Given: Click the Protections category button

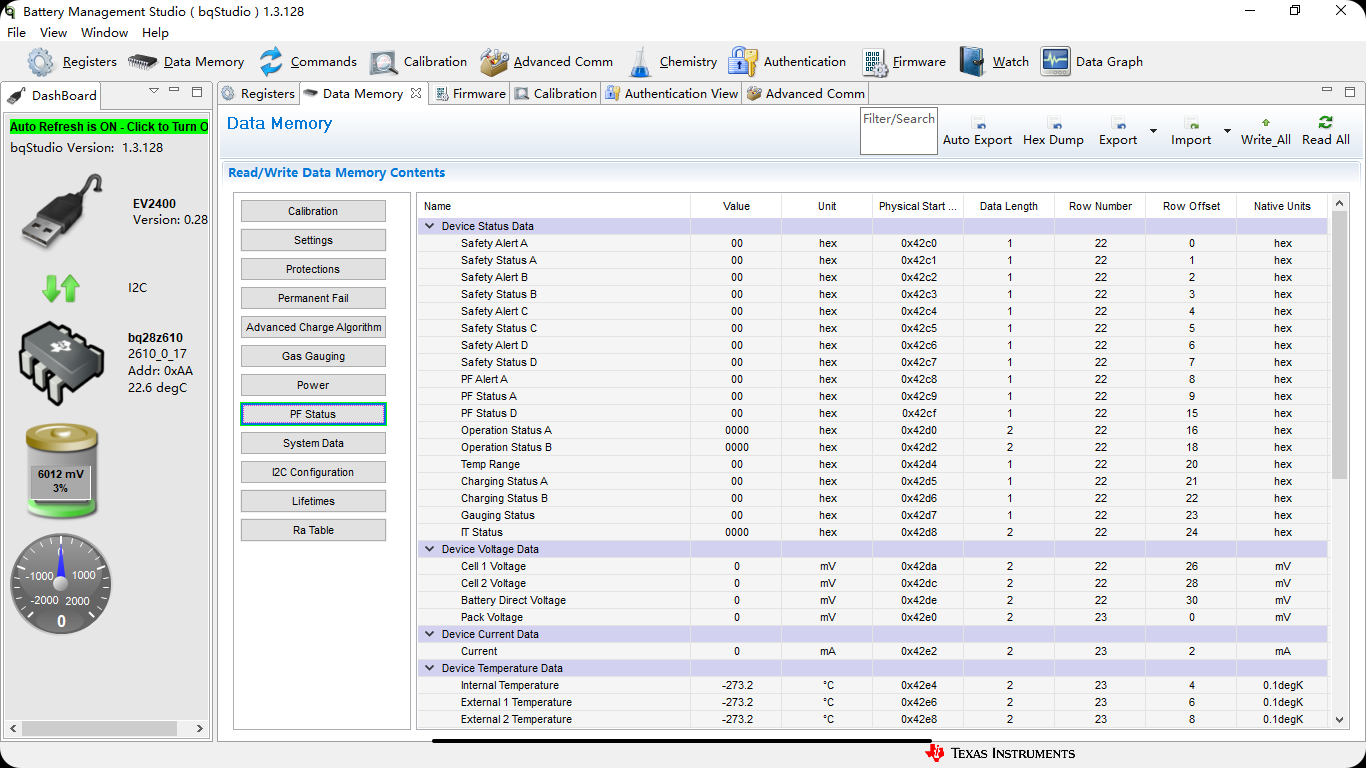Looking at the screenshot, I should coord(313,270).
